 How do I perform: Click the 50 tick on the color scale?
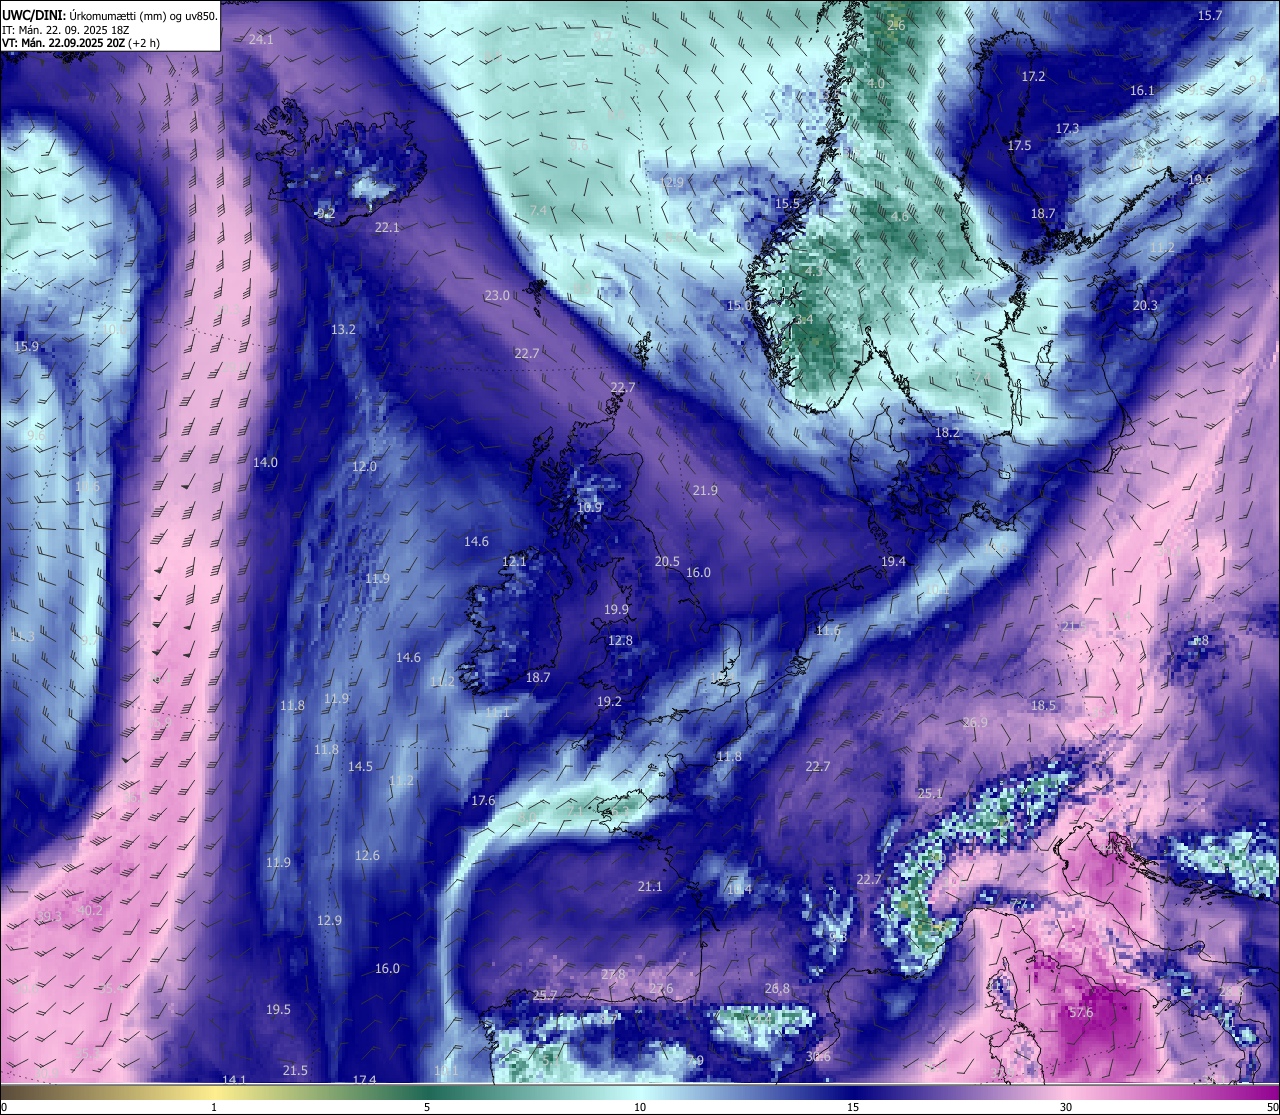tap(1272, 1107)
